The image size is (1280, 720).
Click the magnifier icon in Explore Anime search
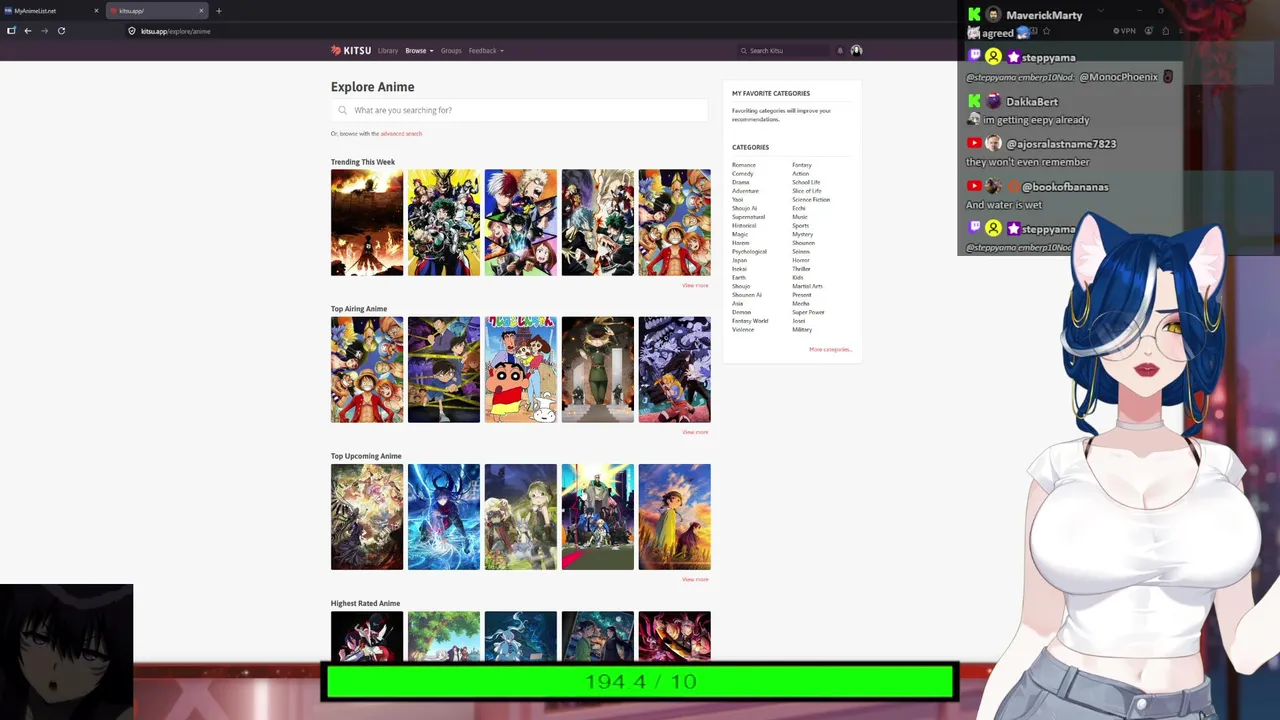tap(342, 110)
